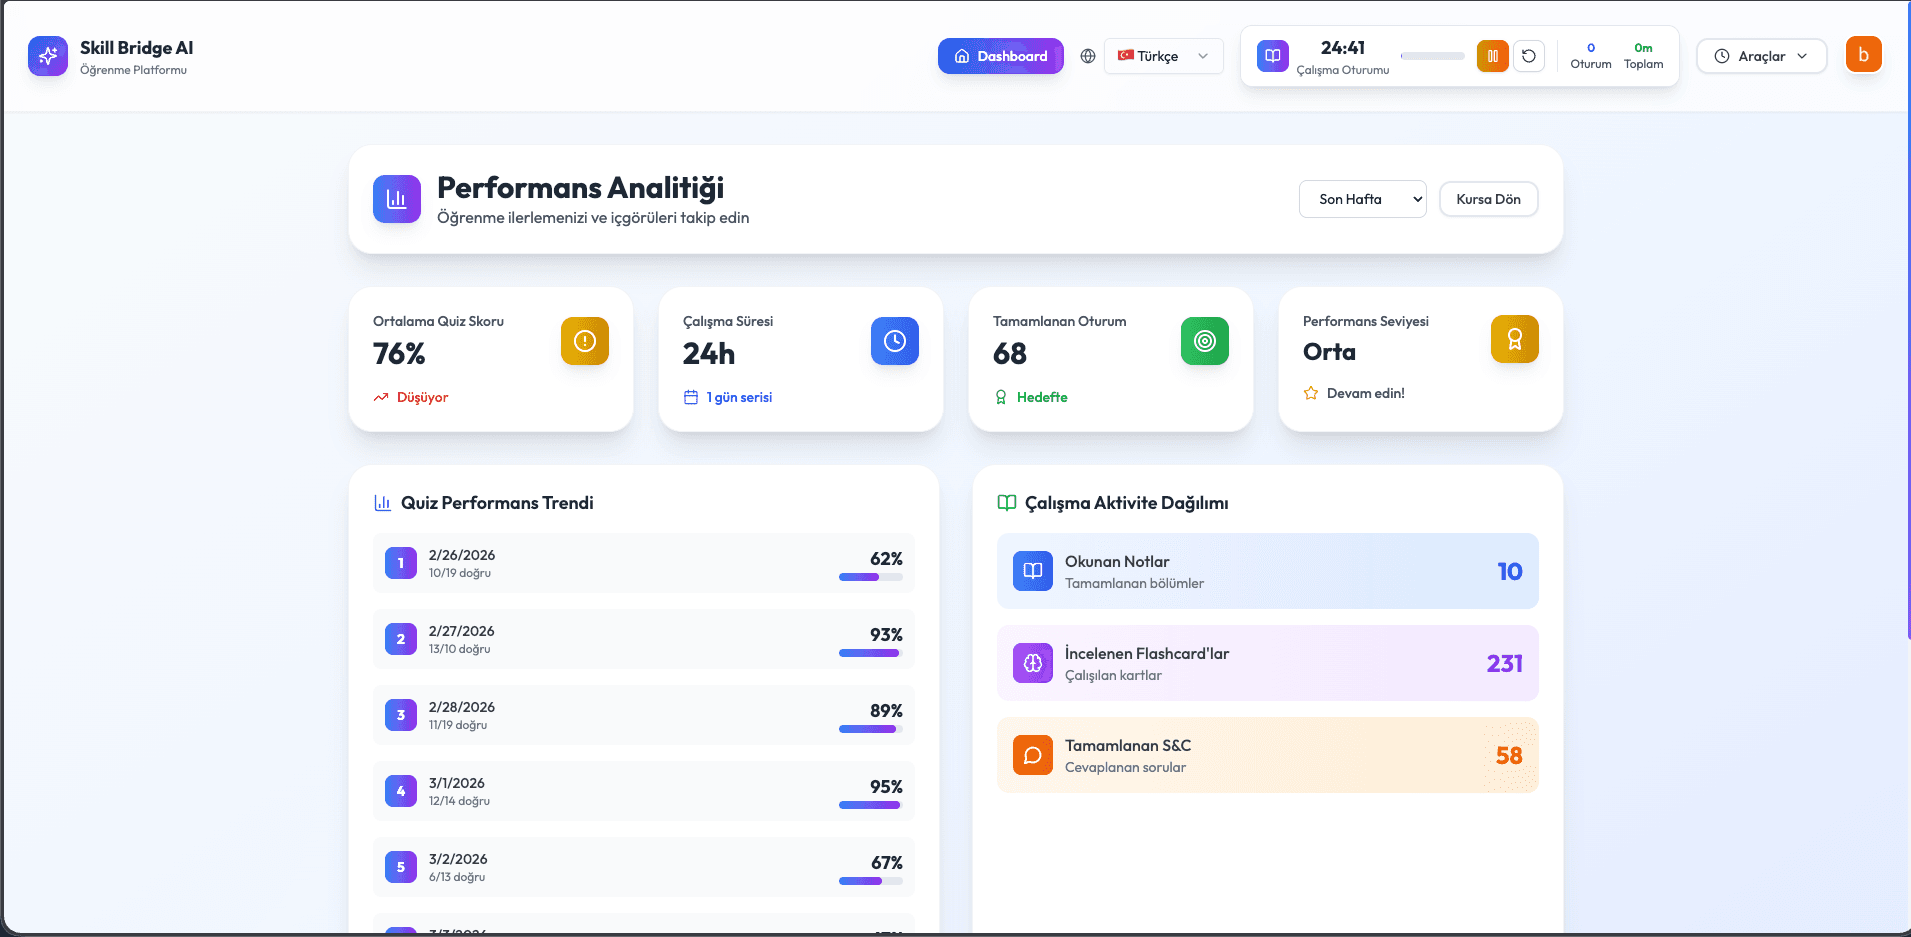Image resolution: width=1911 pixels, height=937 pixels.
Task: Open the Türkçe language dropdown
Action: point(1163,56)
